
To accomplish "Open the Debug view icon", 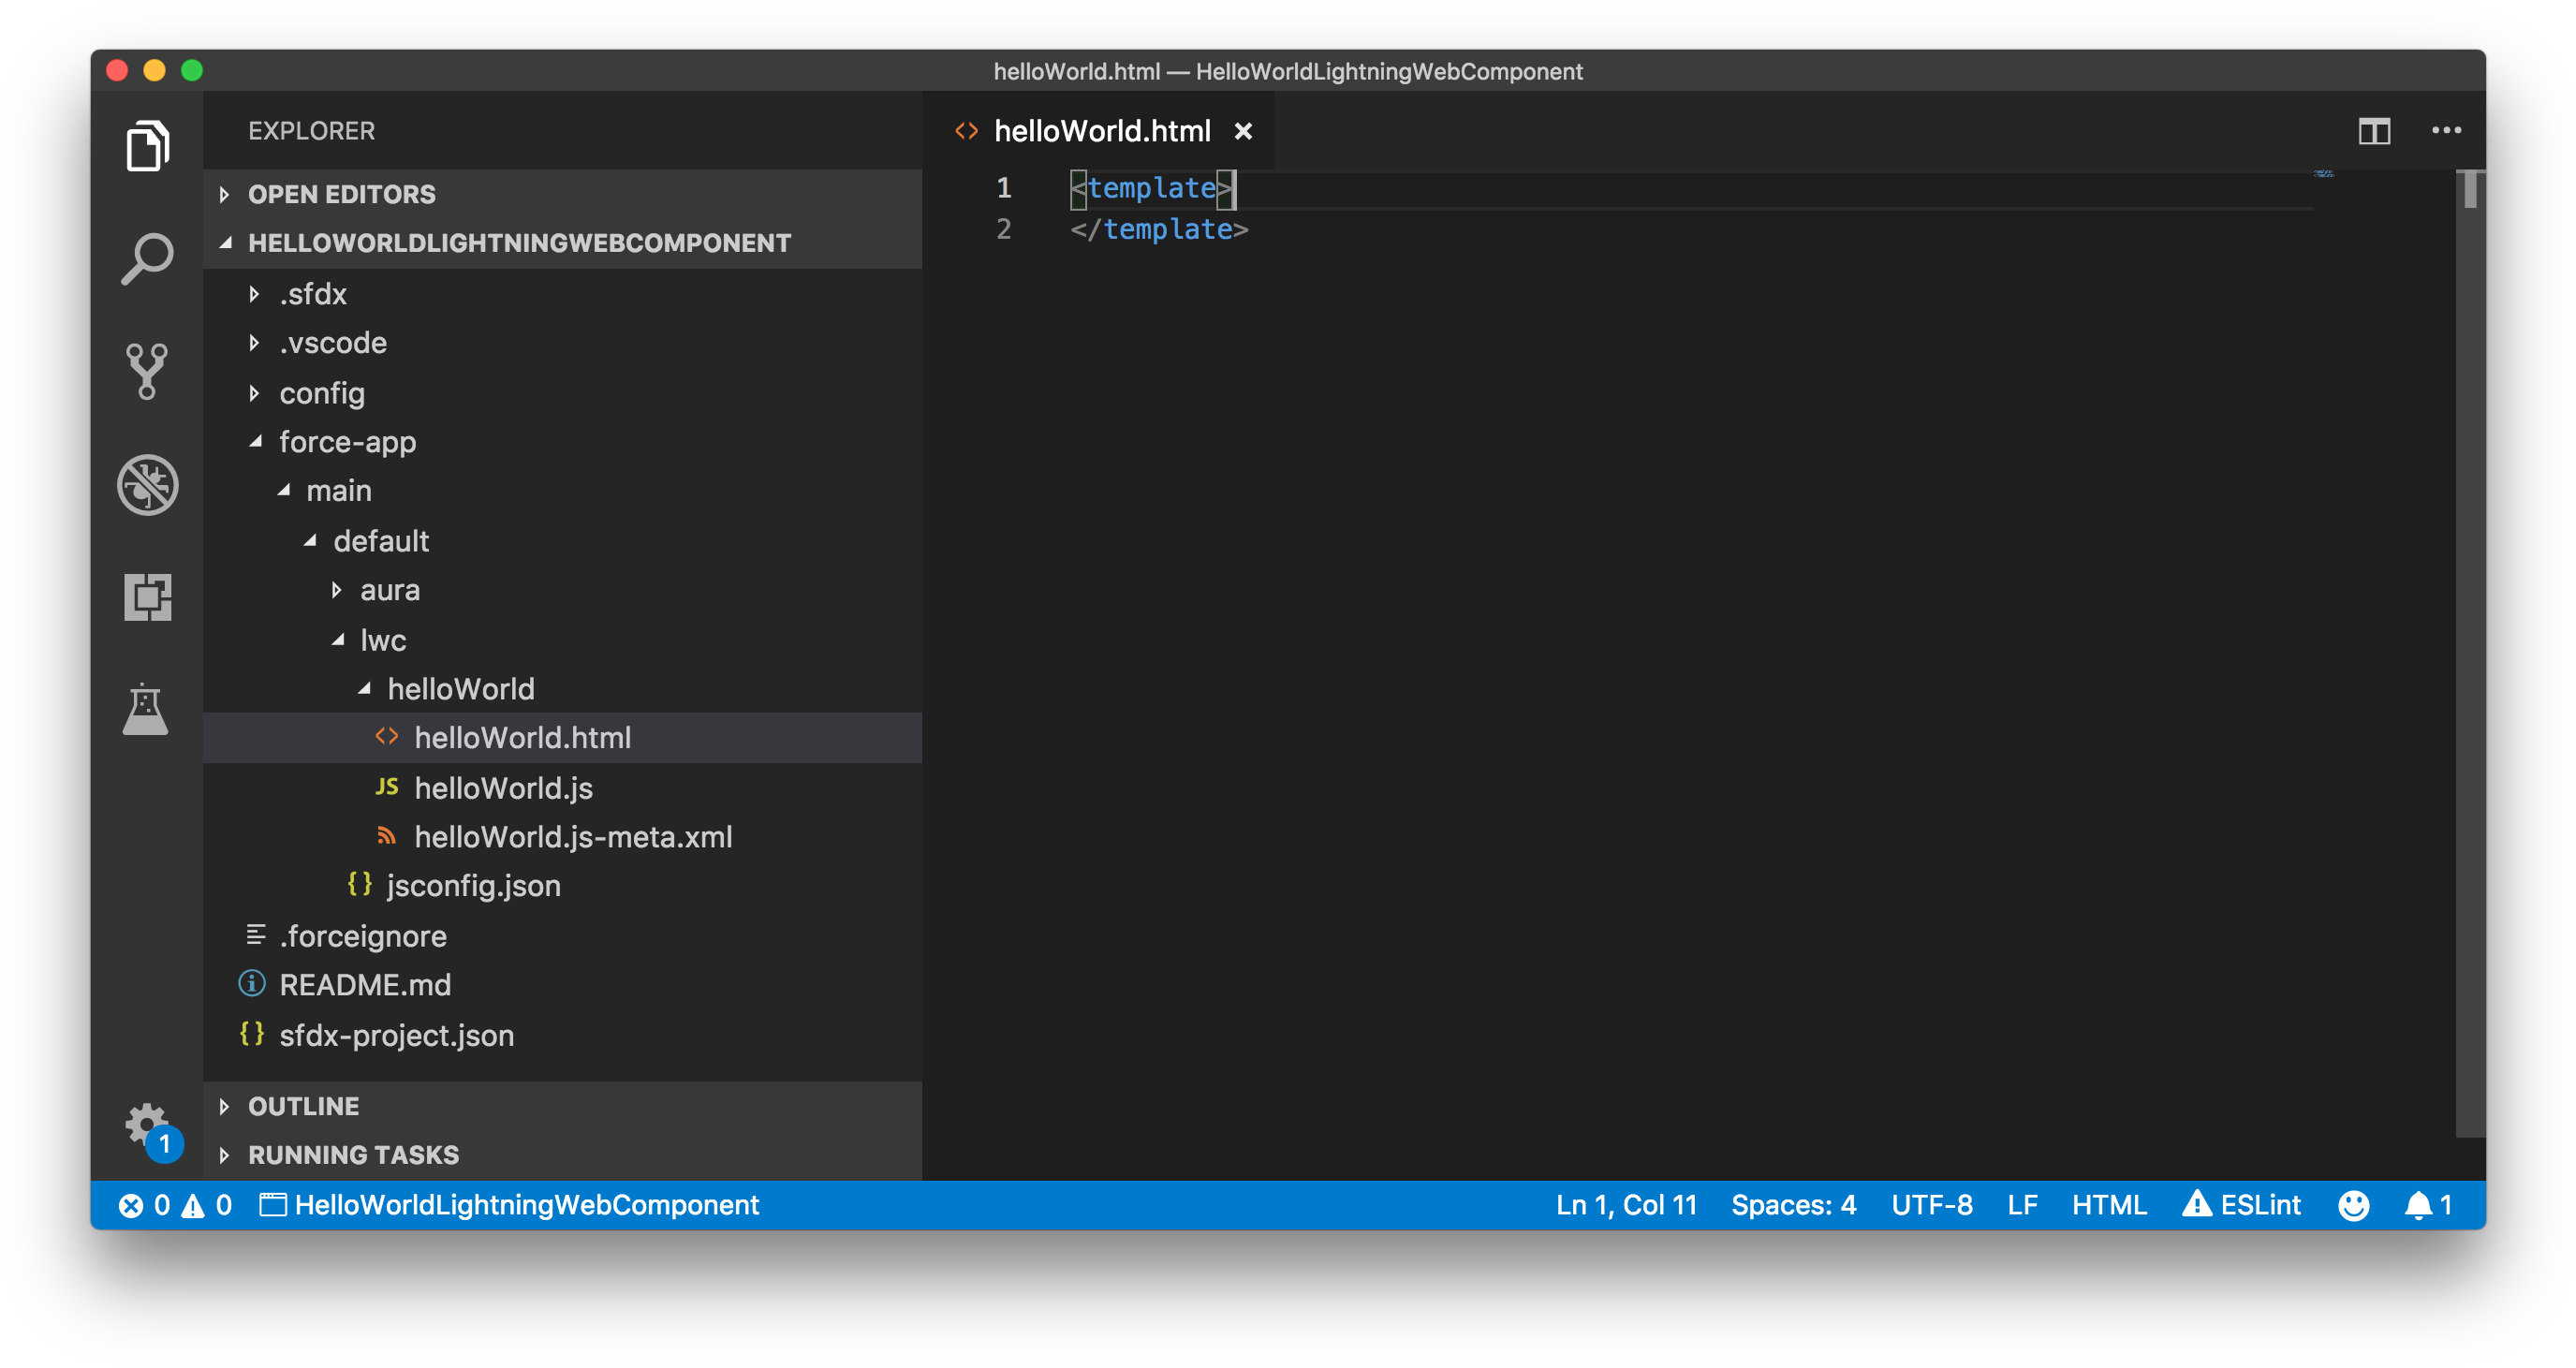I will (x=147, y=485).
